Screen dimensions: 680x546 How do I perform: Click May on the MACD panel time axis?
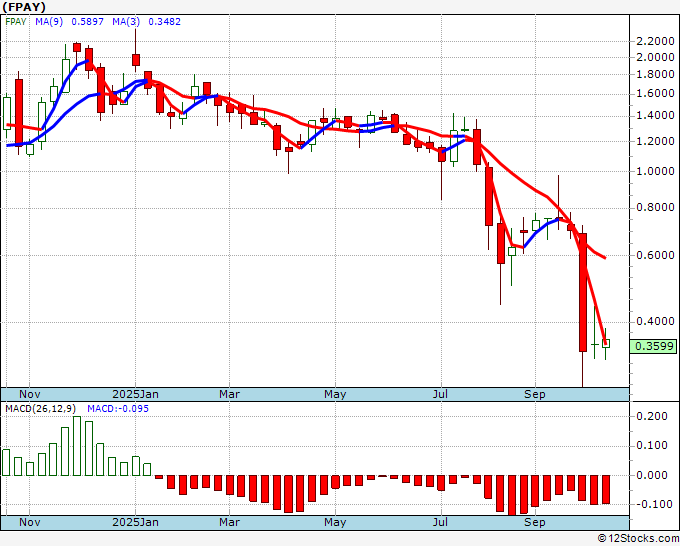335,522
